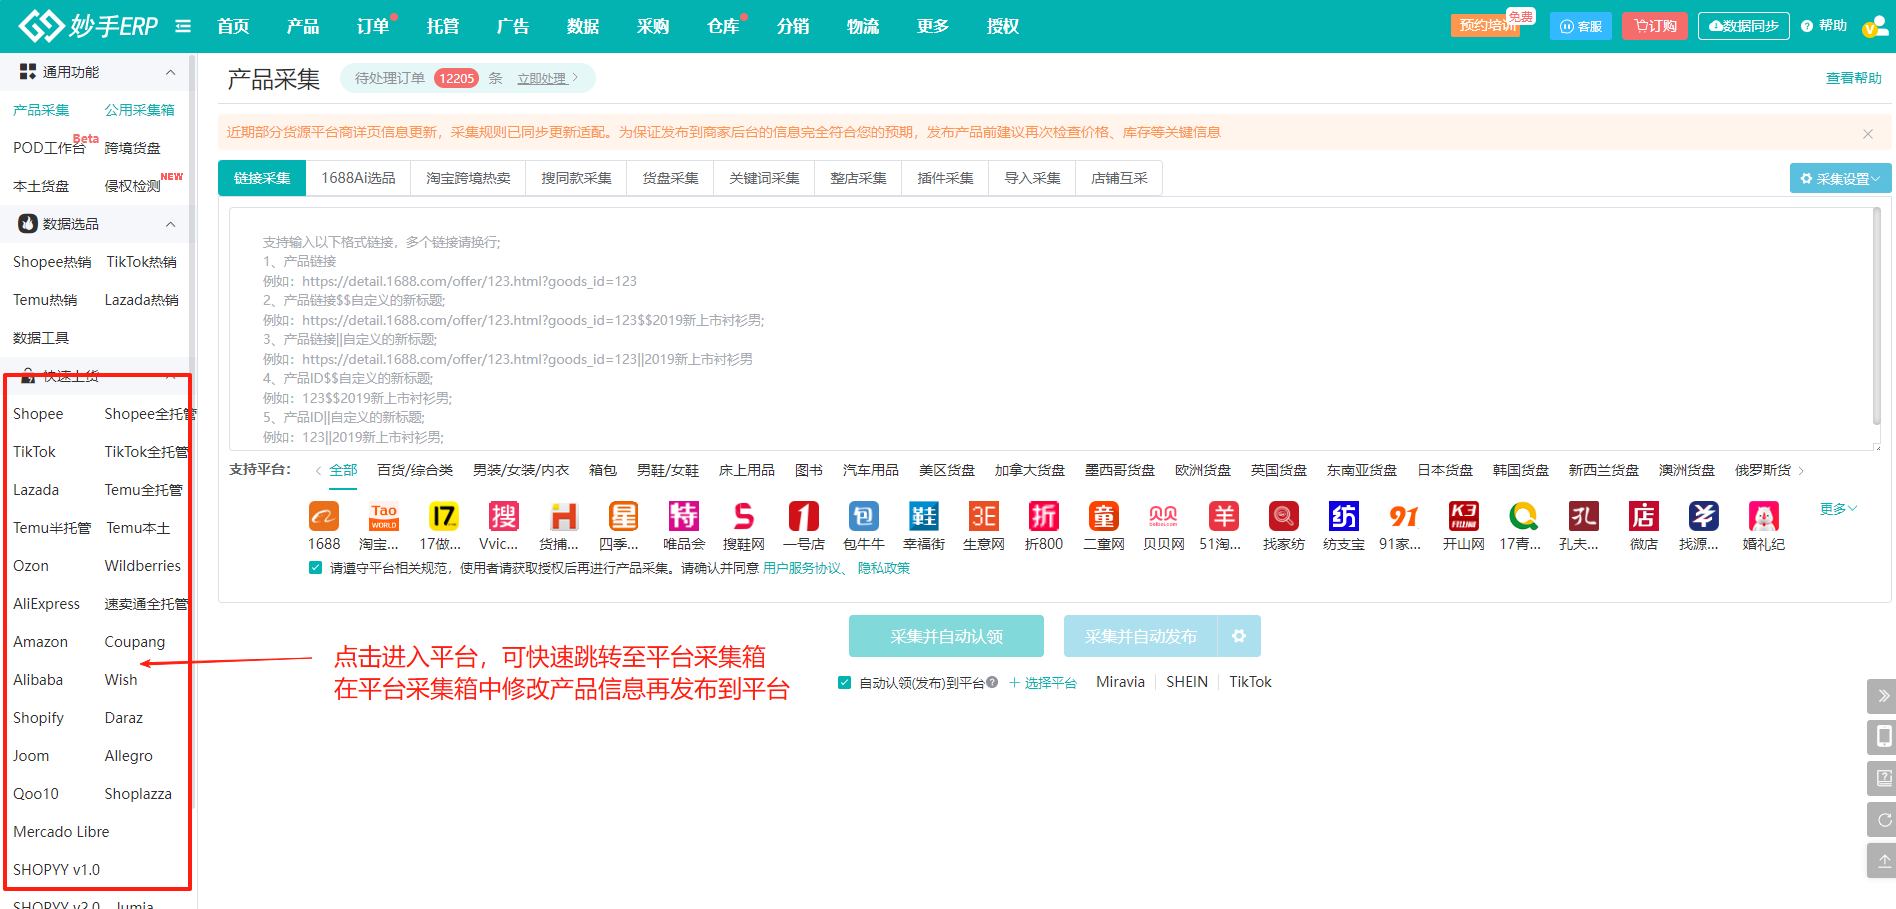Toggle the user agreement consent checkbox
The height and width of the screenshot is (909, 1896).
[x=316, y=568]
